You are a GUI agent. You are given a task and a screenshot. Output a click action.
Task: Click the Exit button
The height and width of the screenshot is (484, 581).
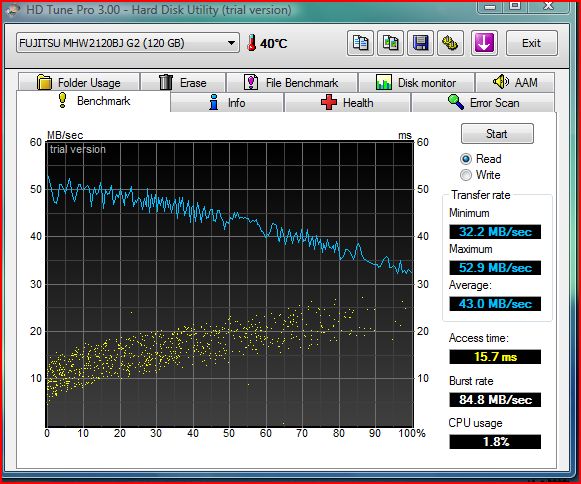(532, 43)
